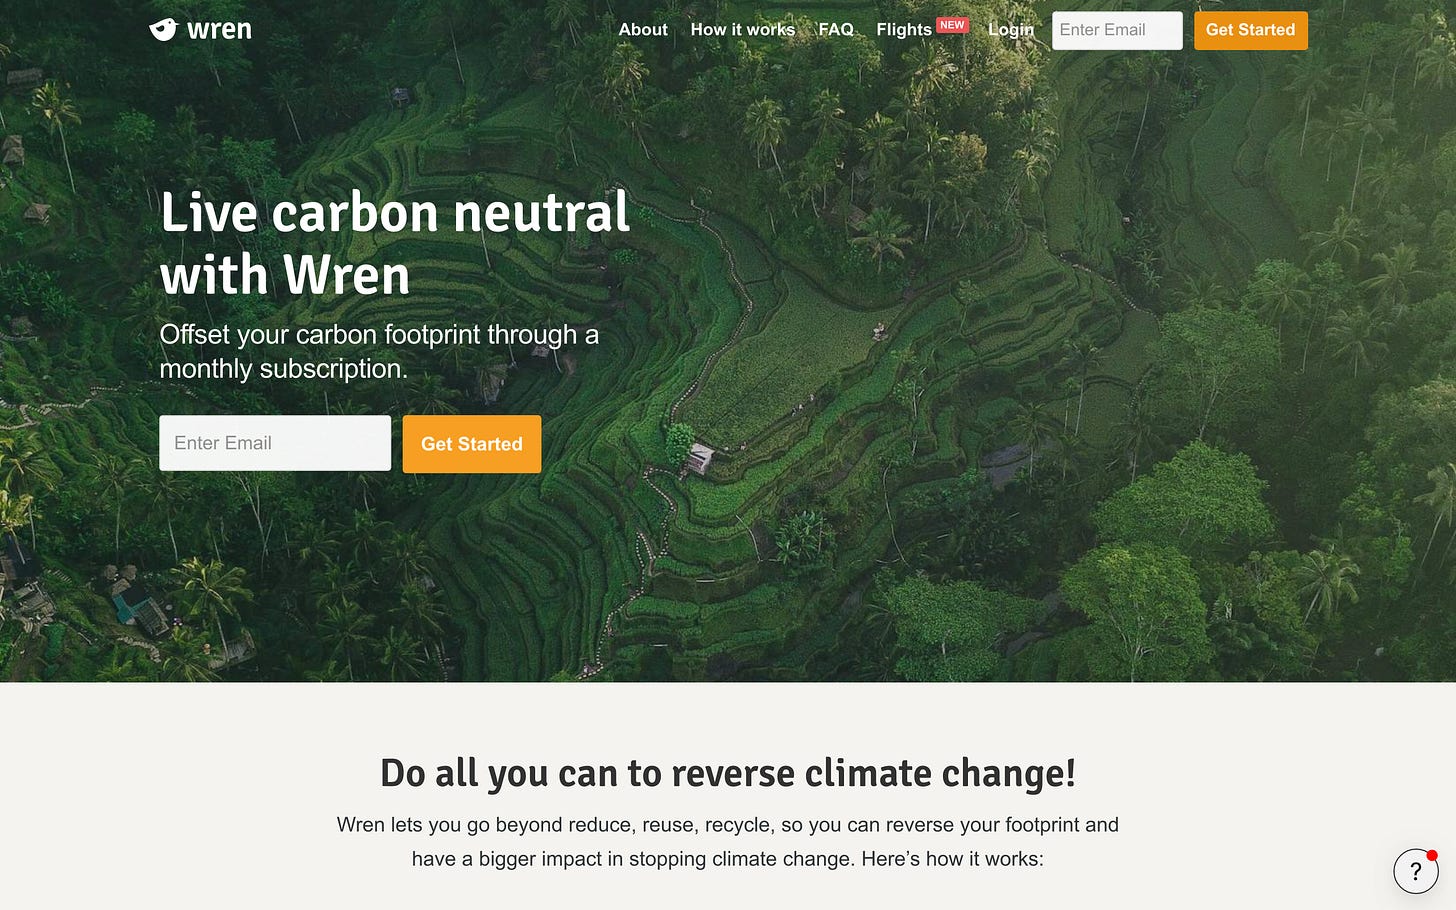Click the red NEW badge beside Flights
The height and width of the screenshot is (910, 1456).
[952, 25]
